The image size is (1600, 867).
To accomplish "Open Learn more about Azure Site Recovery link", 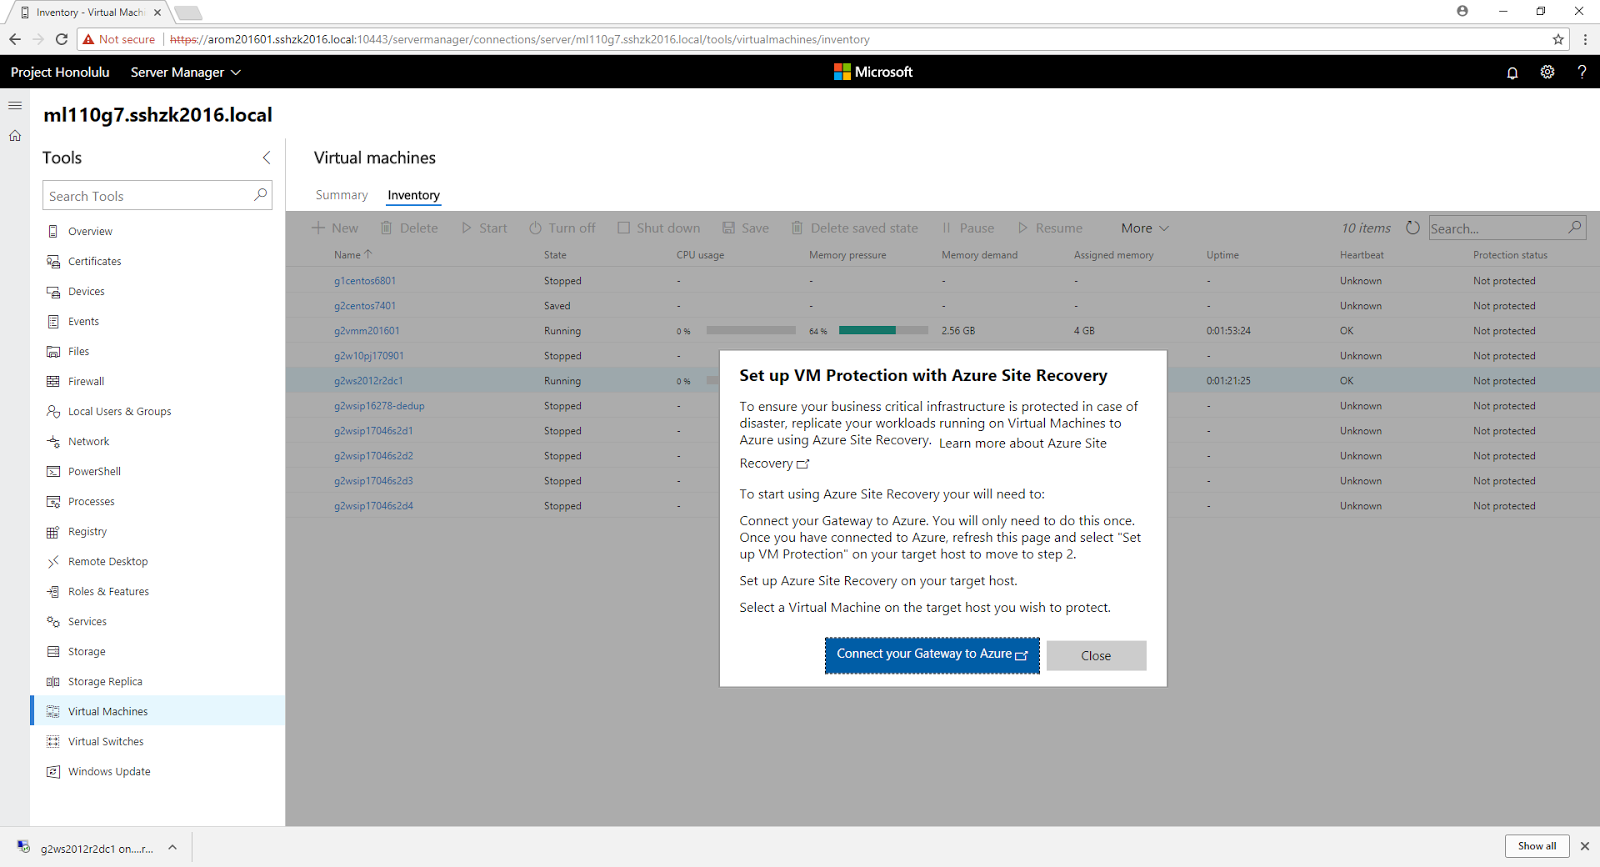I will coord(1023,444).
